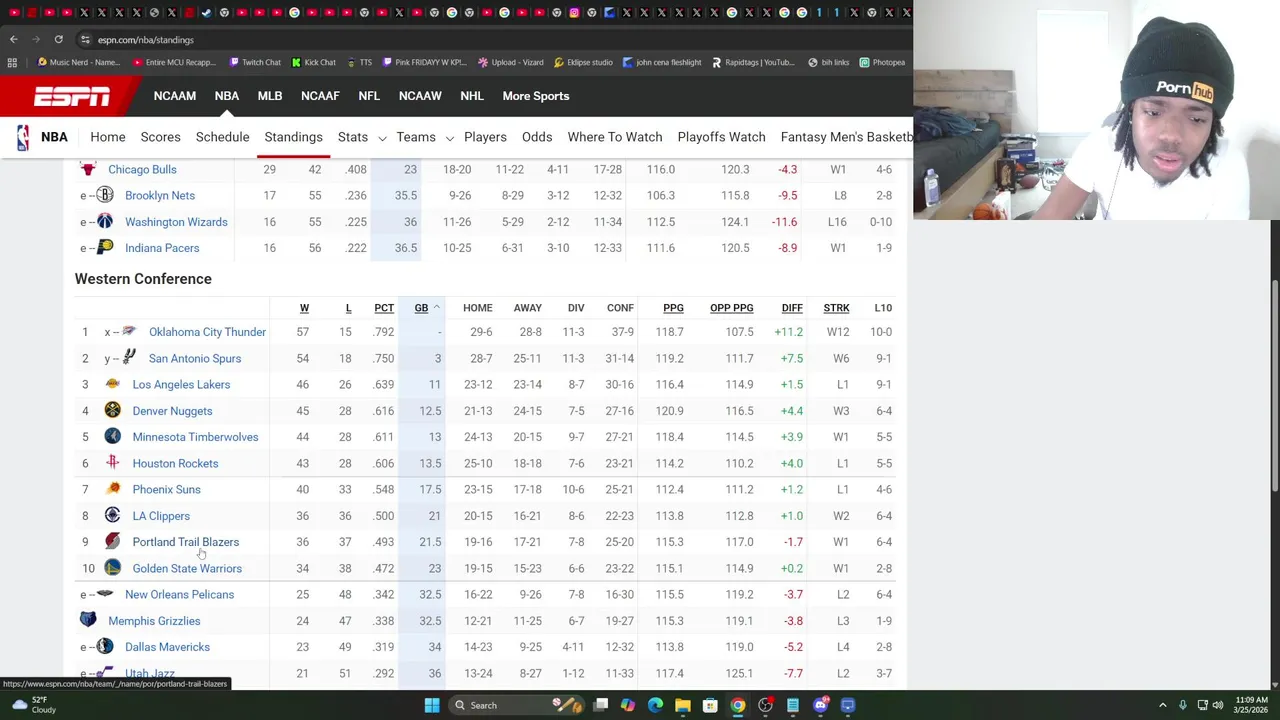Image resolution: width=1280 pixels, height=720 pixels.
Task: Click the Portland Trail Blazers logo
Action: pos(112,542)
